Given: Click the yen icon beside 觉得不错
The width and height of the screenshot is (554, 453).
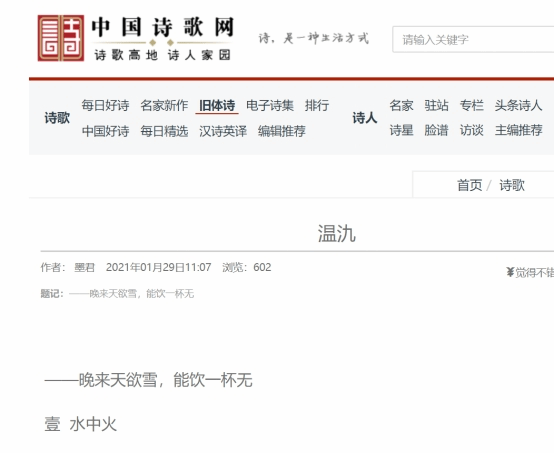Looking at the screenshot, I should [x=510, y=272].
